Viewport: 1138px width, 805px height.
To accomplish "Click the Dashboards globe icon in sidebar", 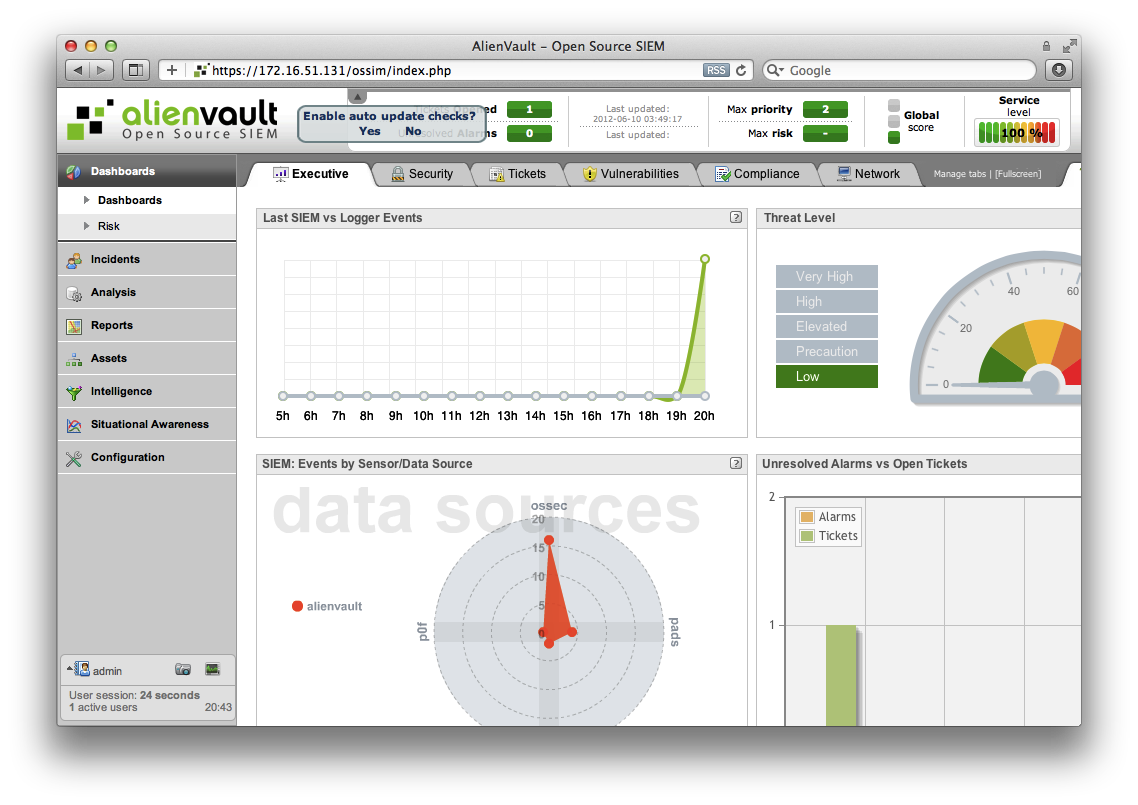I will click(73, 172).
